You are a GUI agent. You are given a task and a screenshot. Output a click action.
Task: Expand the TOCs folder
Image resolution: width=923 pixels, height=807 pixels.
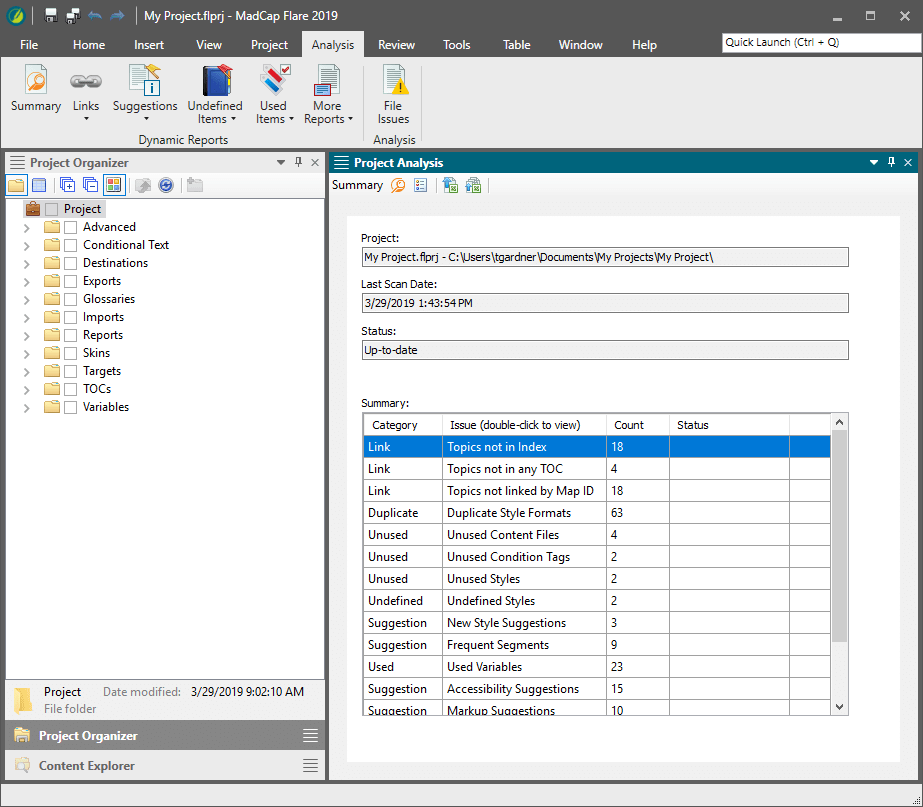pyautogui.click(x=26, y=390)
